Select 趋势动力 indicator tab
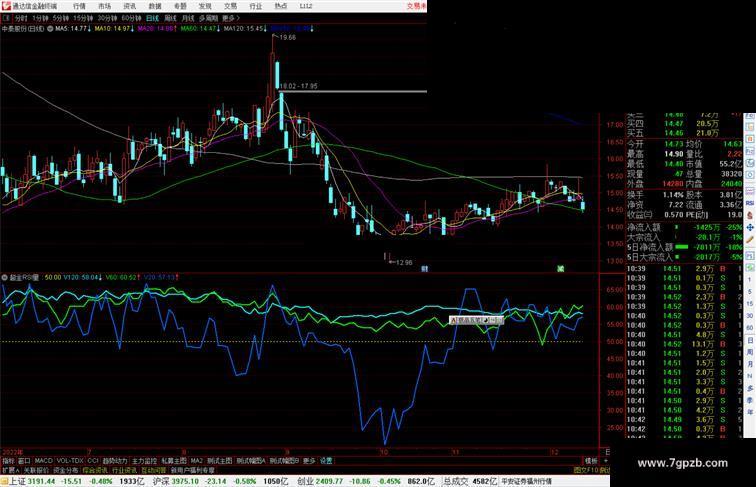This screenshot has height=487, width=756. (115, 461)
